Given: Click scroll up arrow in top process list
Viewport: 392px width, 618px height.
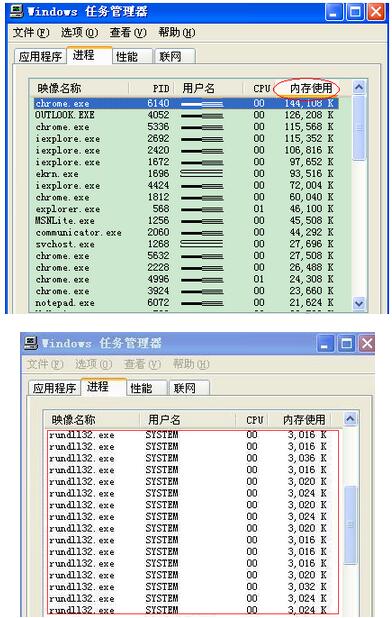Looking at the screenshot, I should (x=359, y=87).
